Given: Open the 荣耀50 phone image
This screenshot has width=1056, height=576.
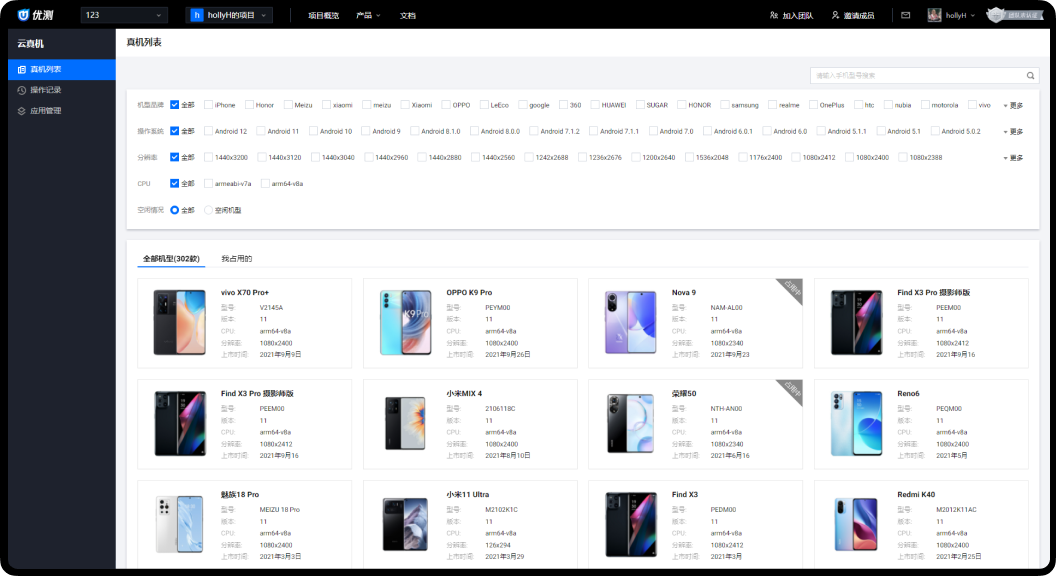Looking at the screenshot, I should (630, 424).
